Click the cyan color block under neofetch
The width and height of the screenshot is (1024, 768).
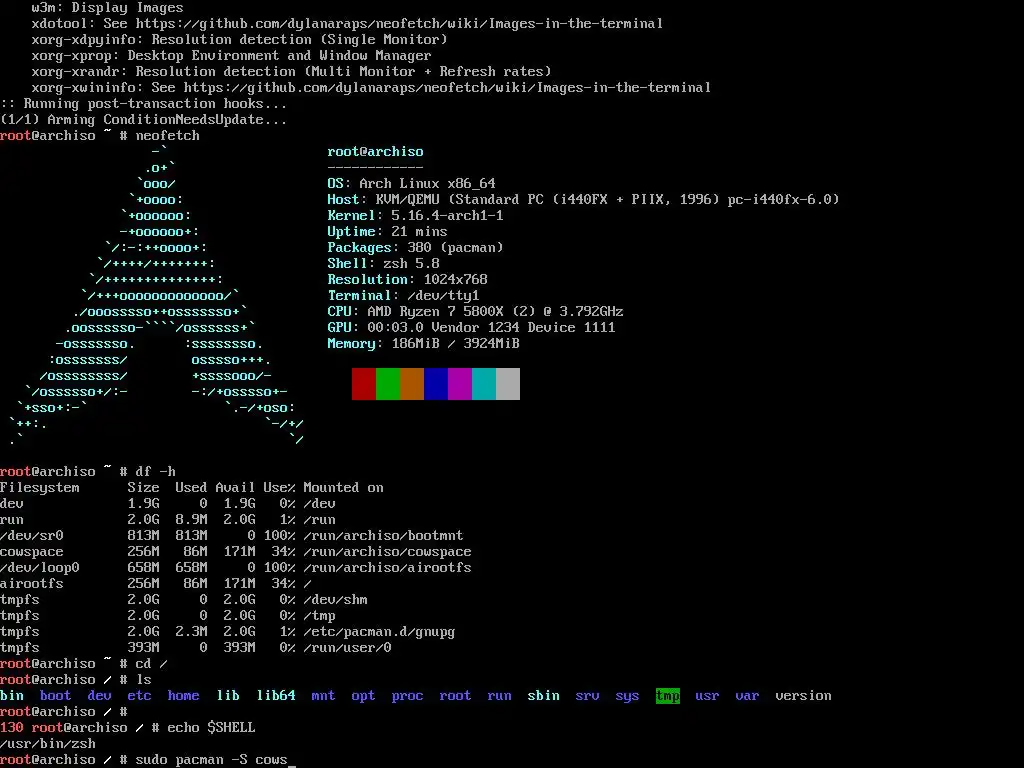coord(484,383)
